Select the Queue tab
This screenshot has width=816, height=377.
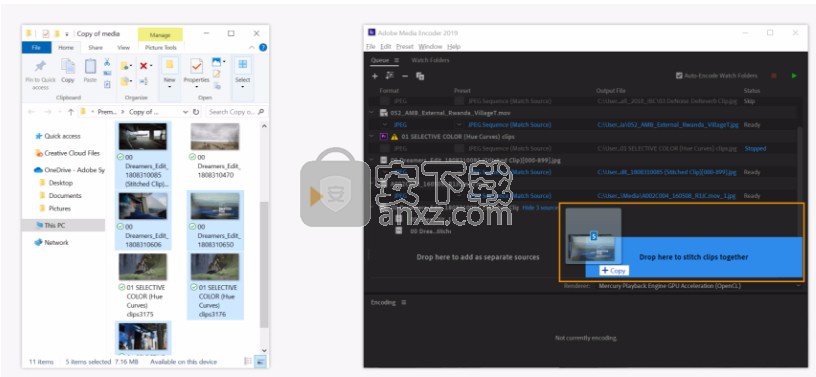[x=380, y=60]
